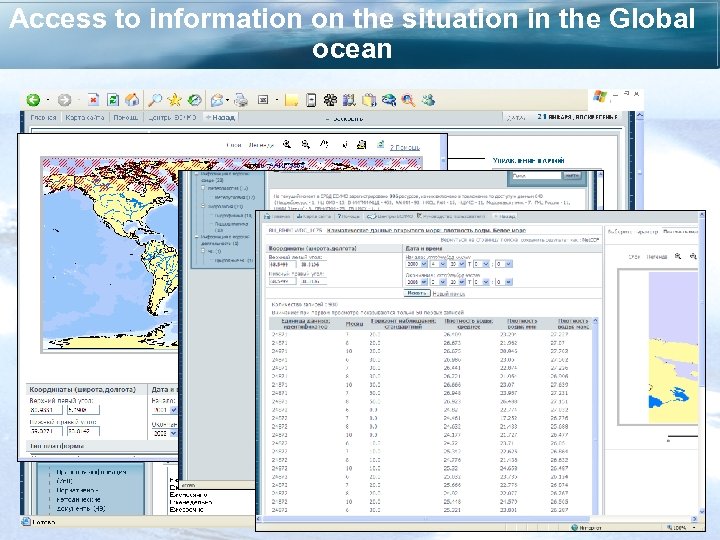This screenshot has height=540, width=720.
Task: Click the clipboard icon in browser toolbar
Action: 369,100
